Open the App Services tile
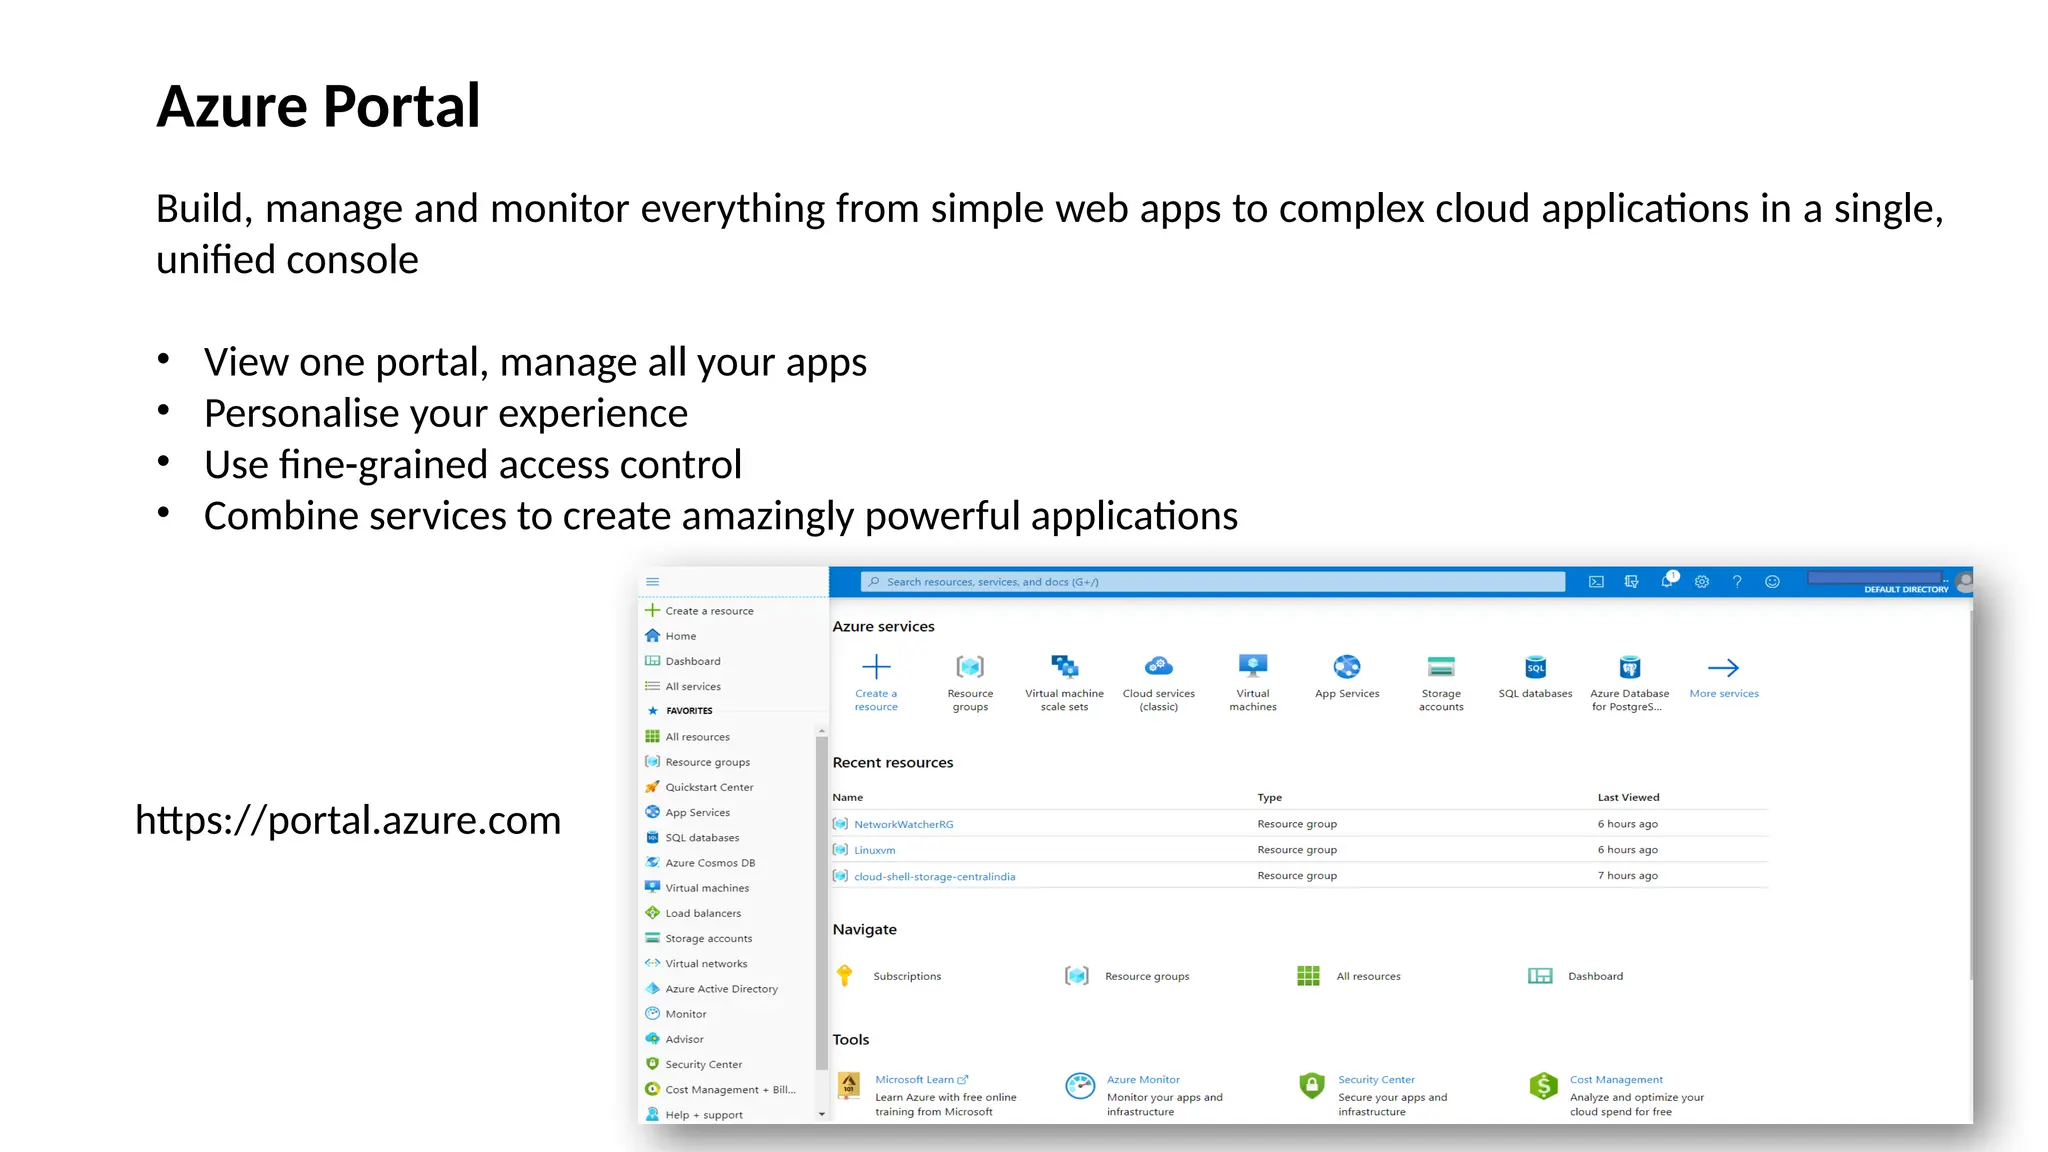The height and width of the screenshot is (1152, 2048). (1347, 676)
